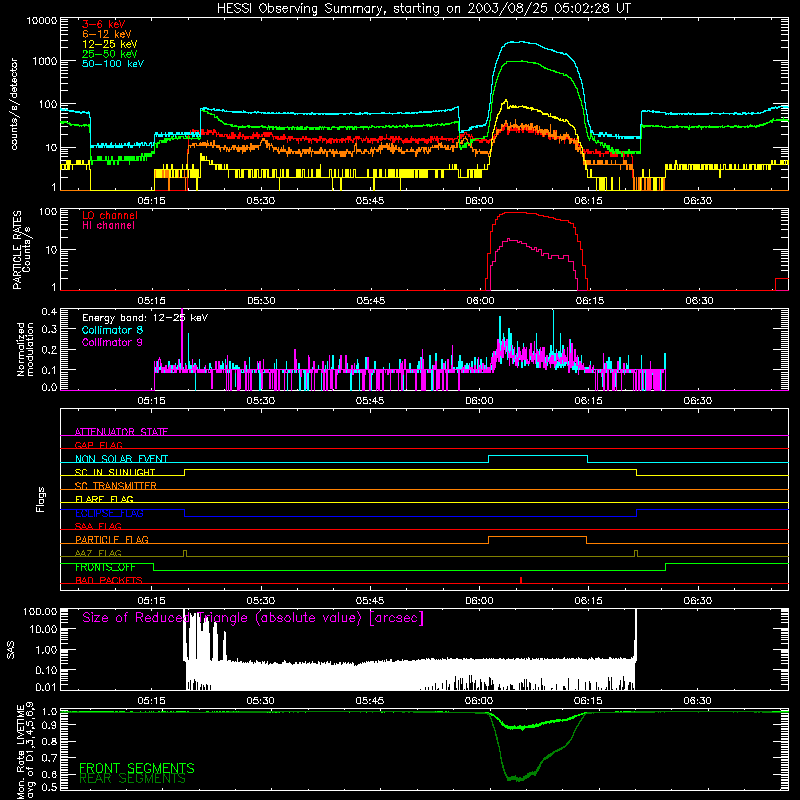Select the 'Collimator 9' legend label
This screenshot has width=800, height=800.
pos(112,342)
